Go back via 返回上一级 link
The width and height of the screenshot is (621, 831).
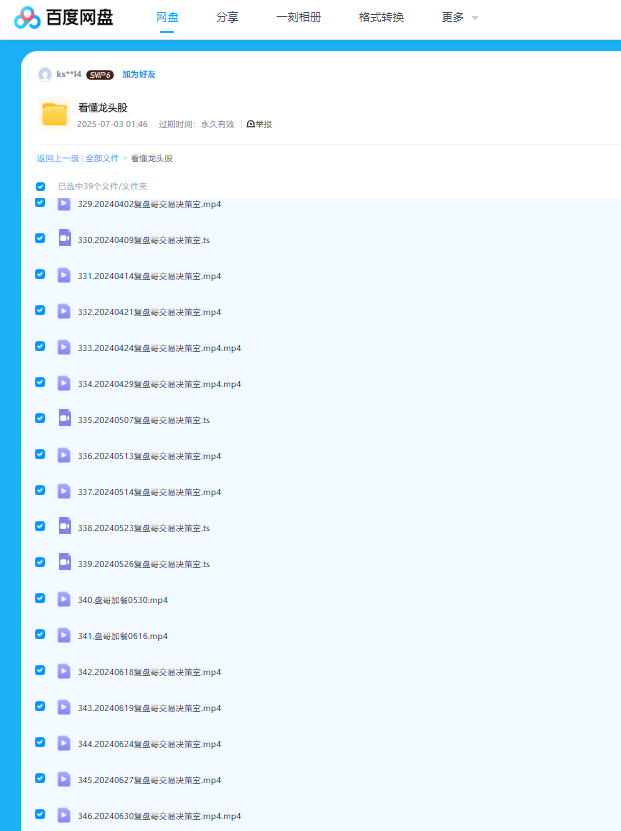coord(58,158)
